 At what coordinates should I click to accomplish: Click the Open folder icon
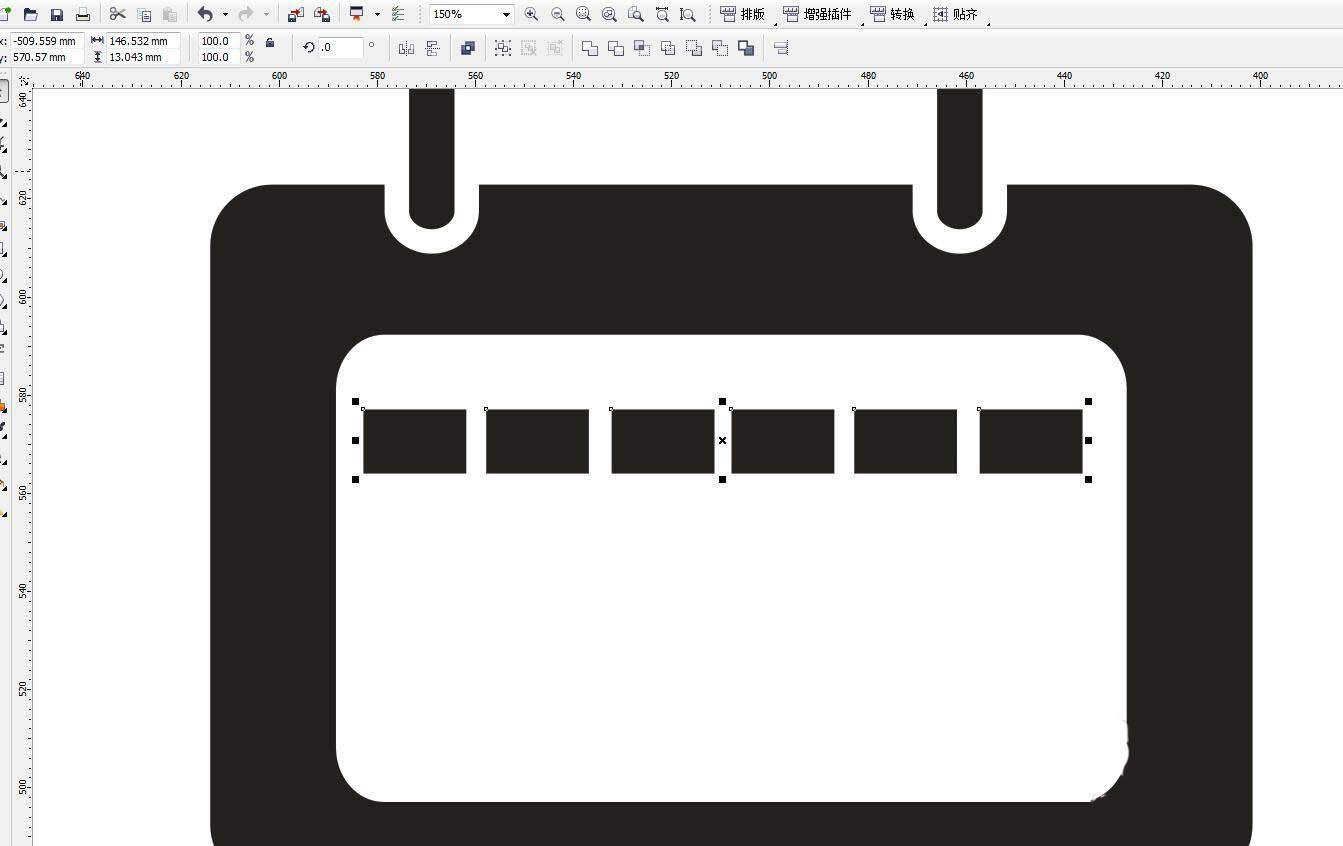pos(31,14)
